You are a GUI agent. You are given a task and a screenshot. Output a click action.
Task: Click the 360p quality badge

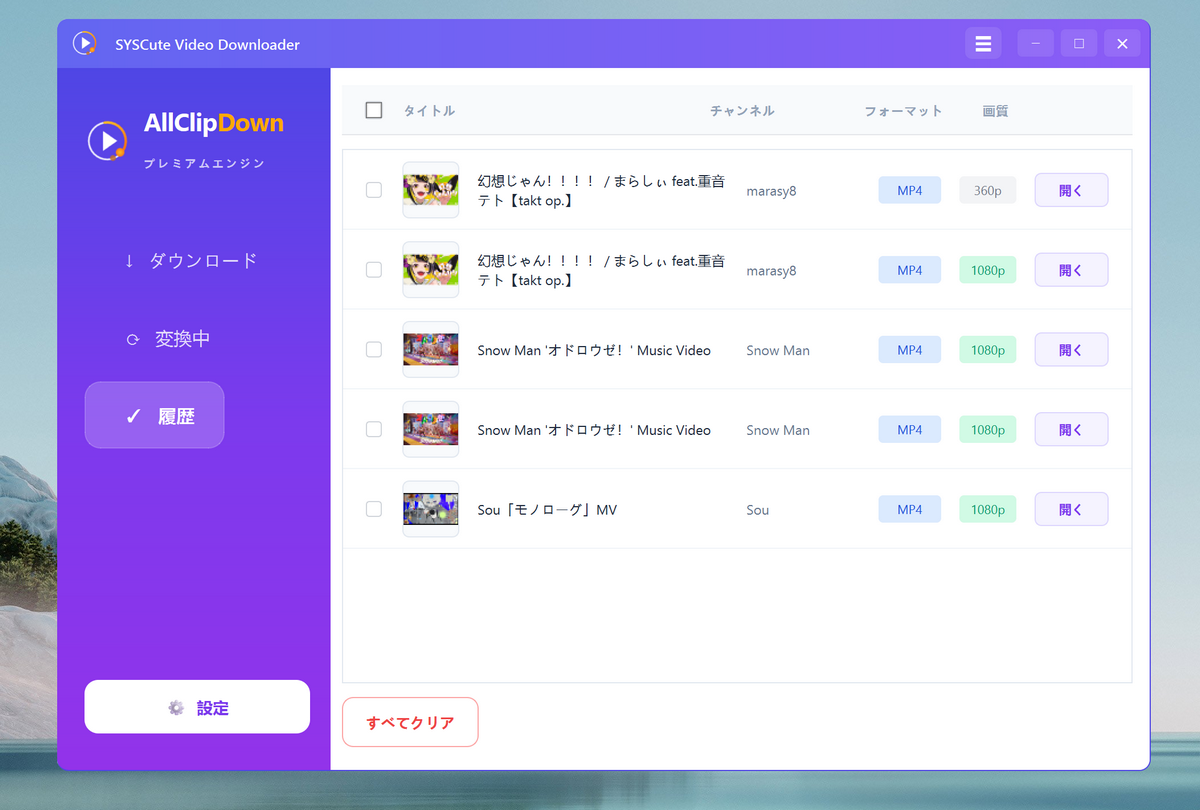pos(987,190)
